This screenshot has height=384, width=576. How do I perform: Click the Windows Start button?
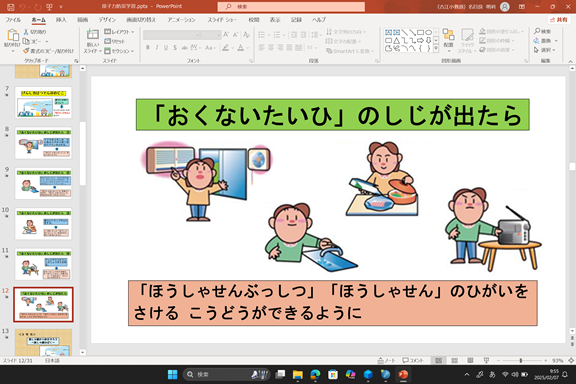(172, 374)
